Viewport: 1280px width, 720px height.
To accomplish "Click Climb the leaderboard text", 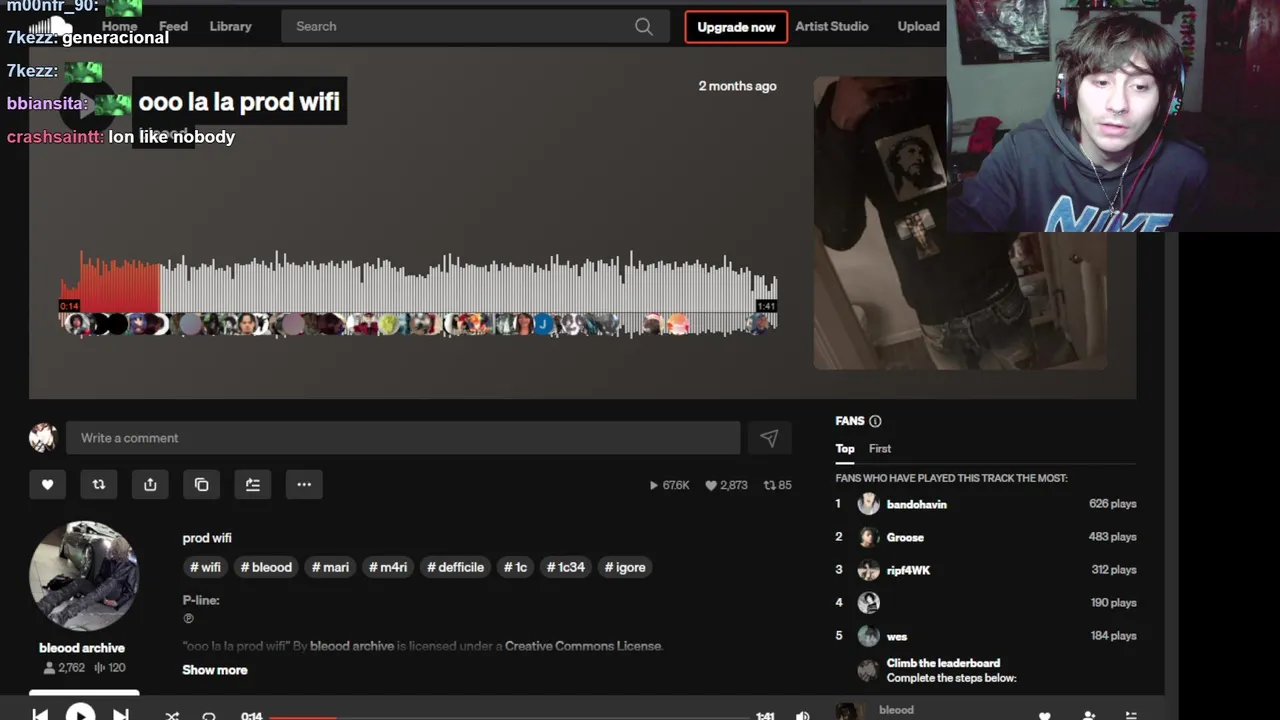I will coord(943,663).
